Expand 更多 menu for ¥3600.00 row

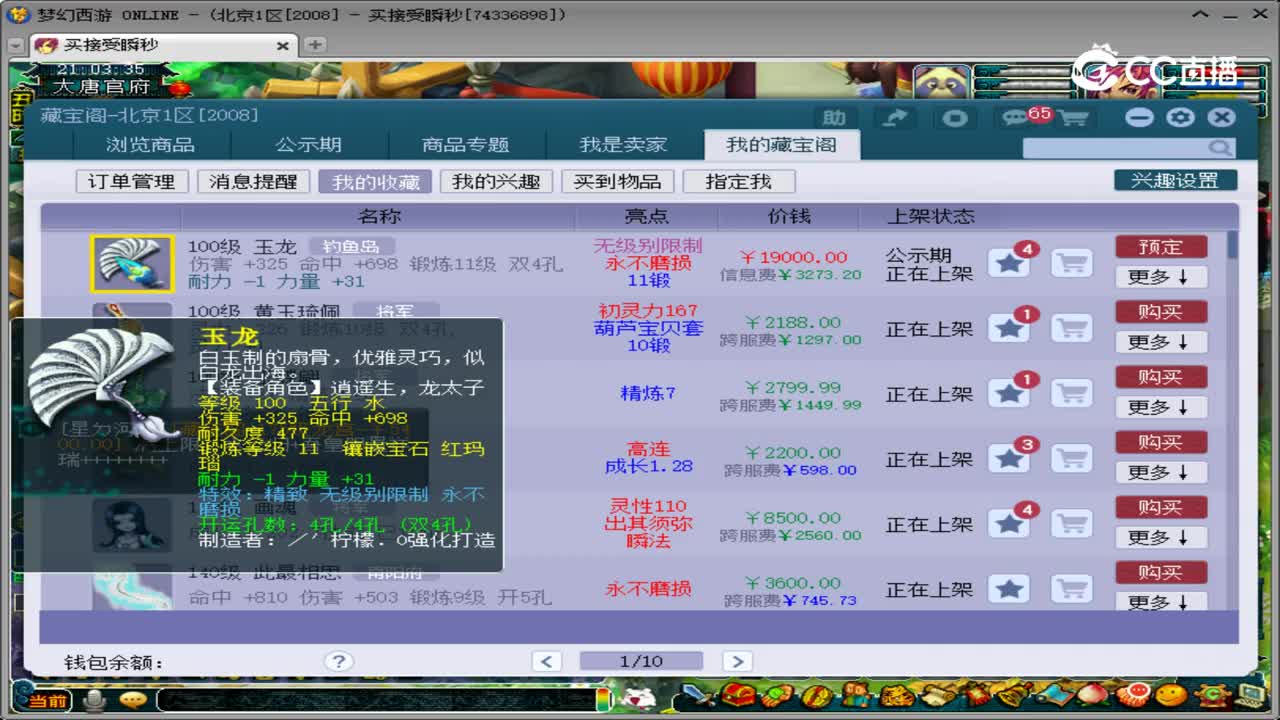click(x=1161, y=601)
